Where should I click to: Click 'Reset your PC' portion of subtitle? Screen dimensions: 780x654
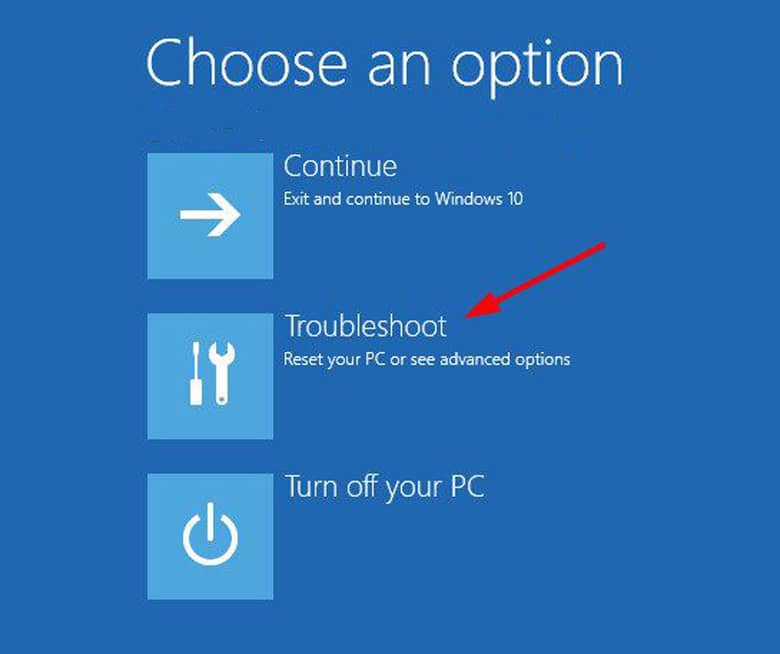pos(334,359)
